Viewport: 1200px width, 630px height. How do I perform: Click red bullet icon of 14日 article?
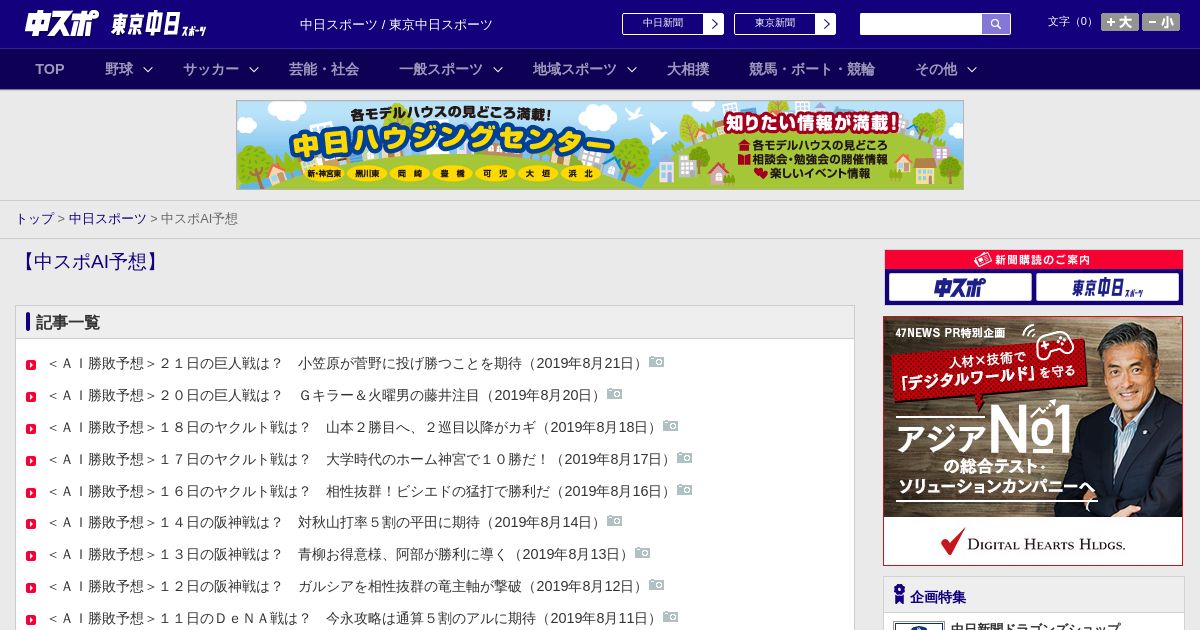31,524
